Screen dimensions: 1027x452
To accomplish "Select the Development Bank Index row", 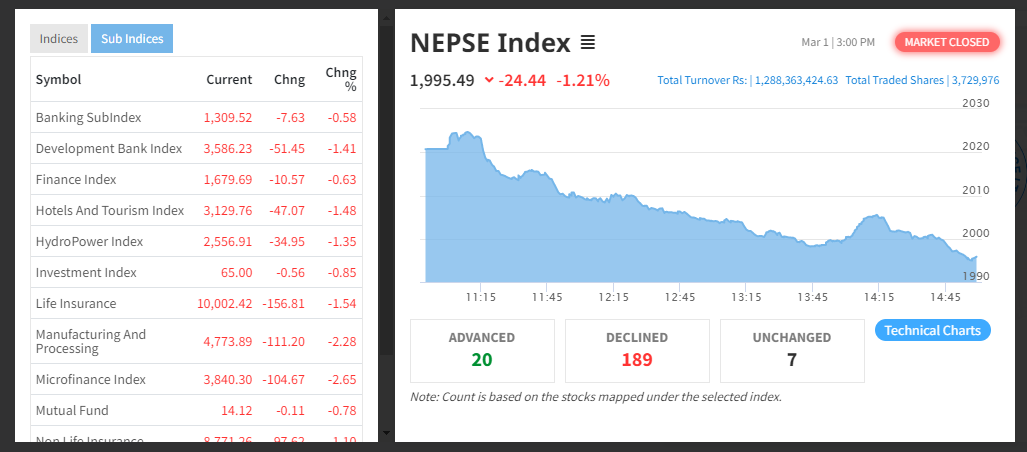I will pyautogui.click(x=108, y=149).
